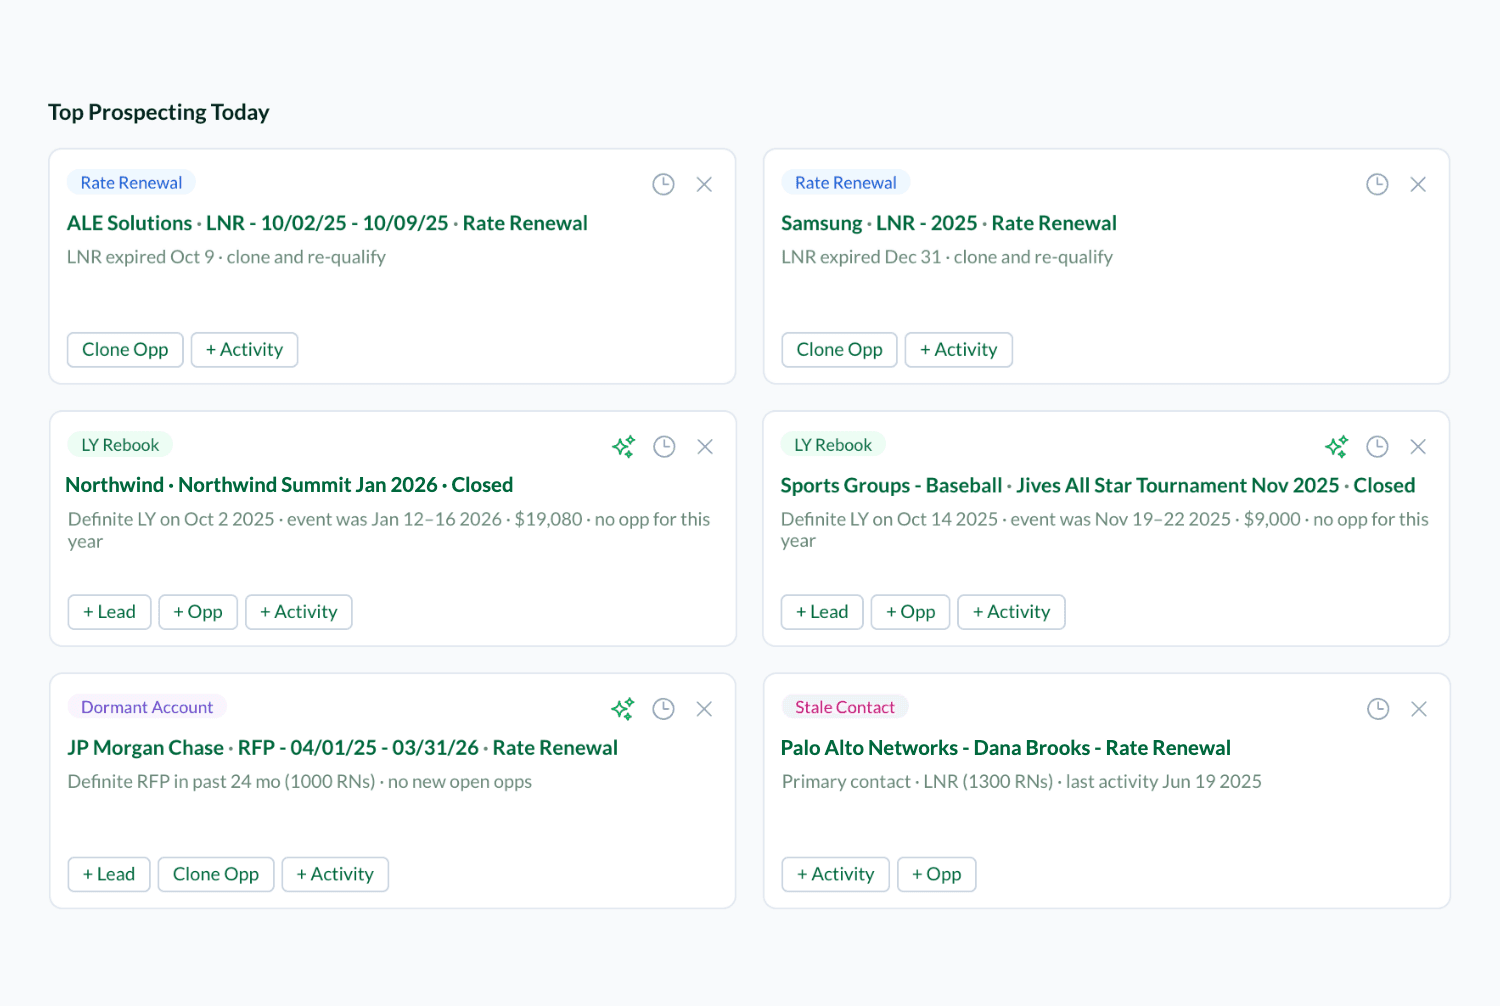Screen dimensions: 1500x1006
Task: Open the Northwind Summit Jan 2026 title
Action: 289,485
